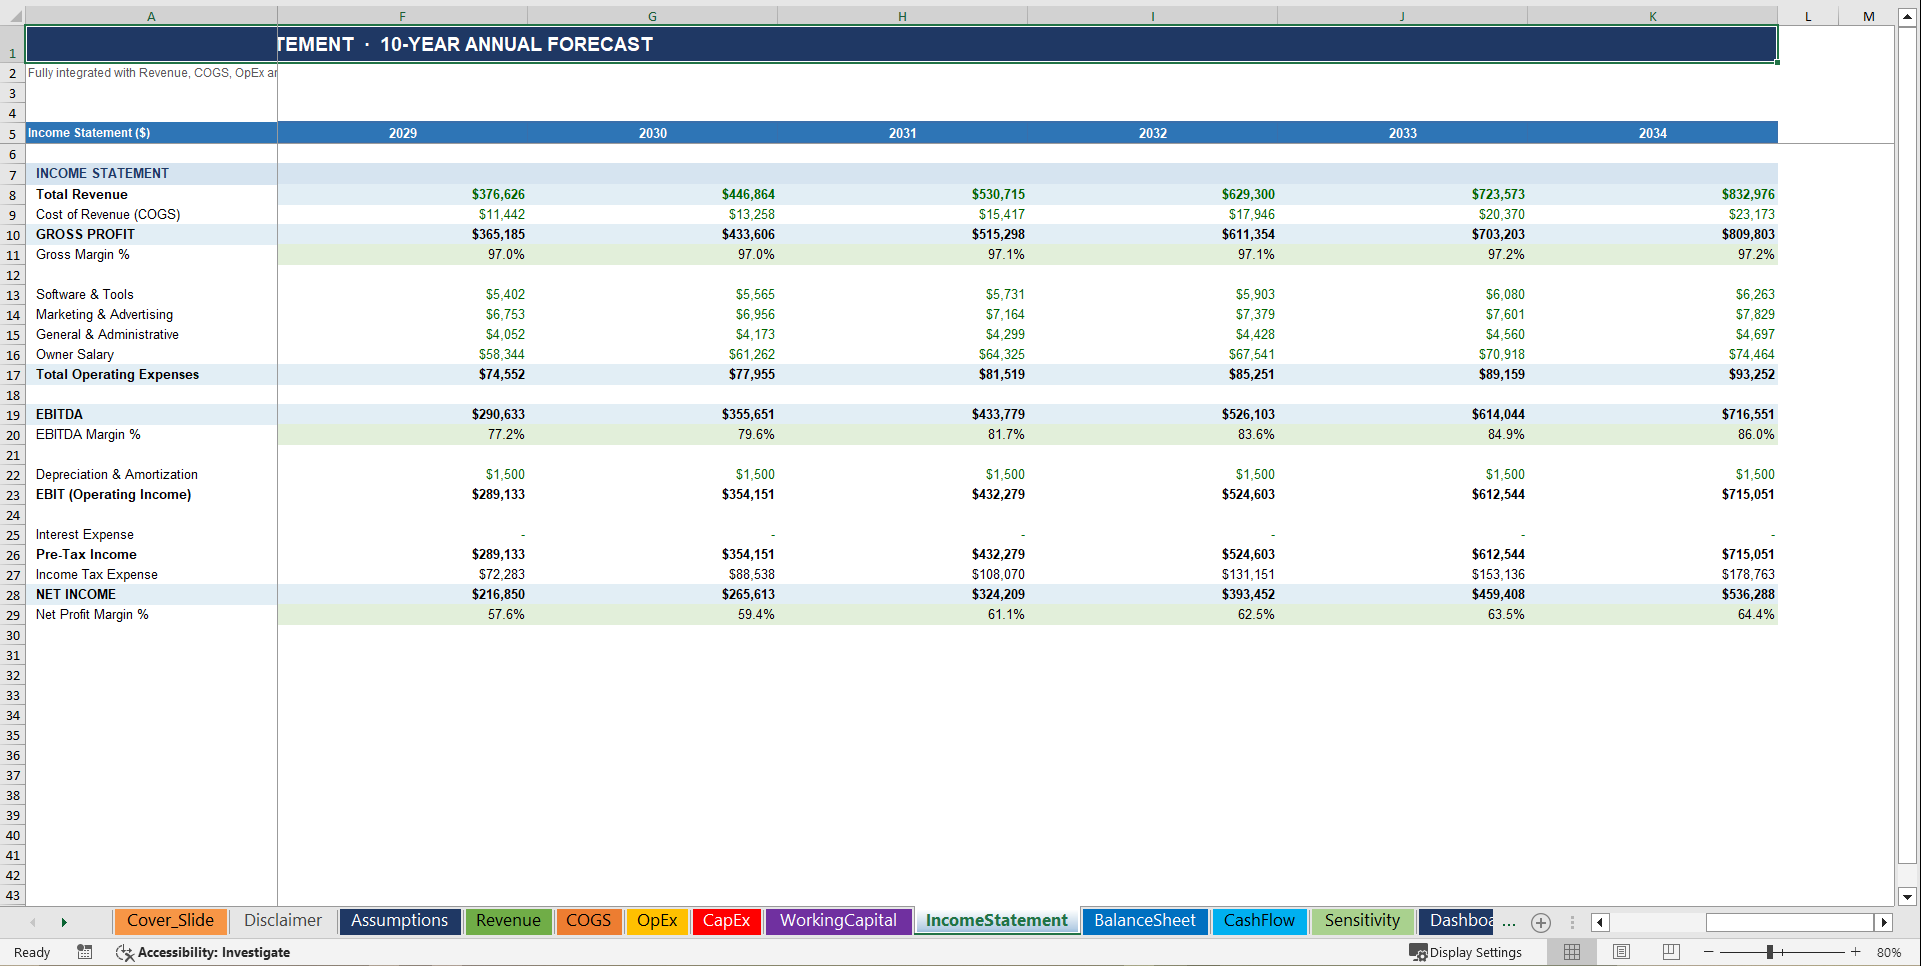Click the macro recording icon near Ready
This screenshot has width=1921, height=966.
[84, 952]
